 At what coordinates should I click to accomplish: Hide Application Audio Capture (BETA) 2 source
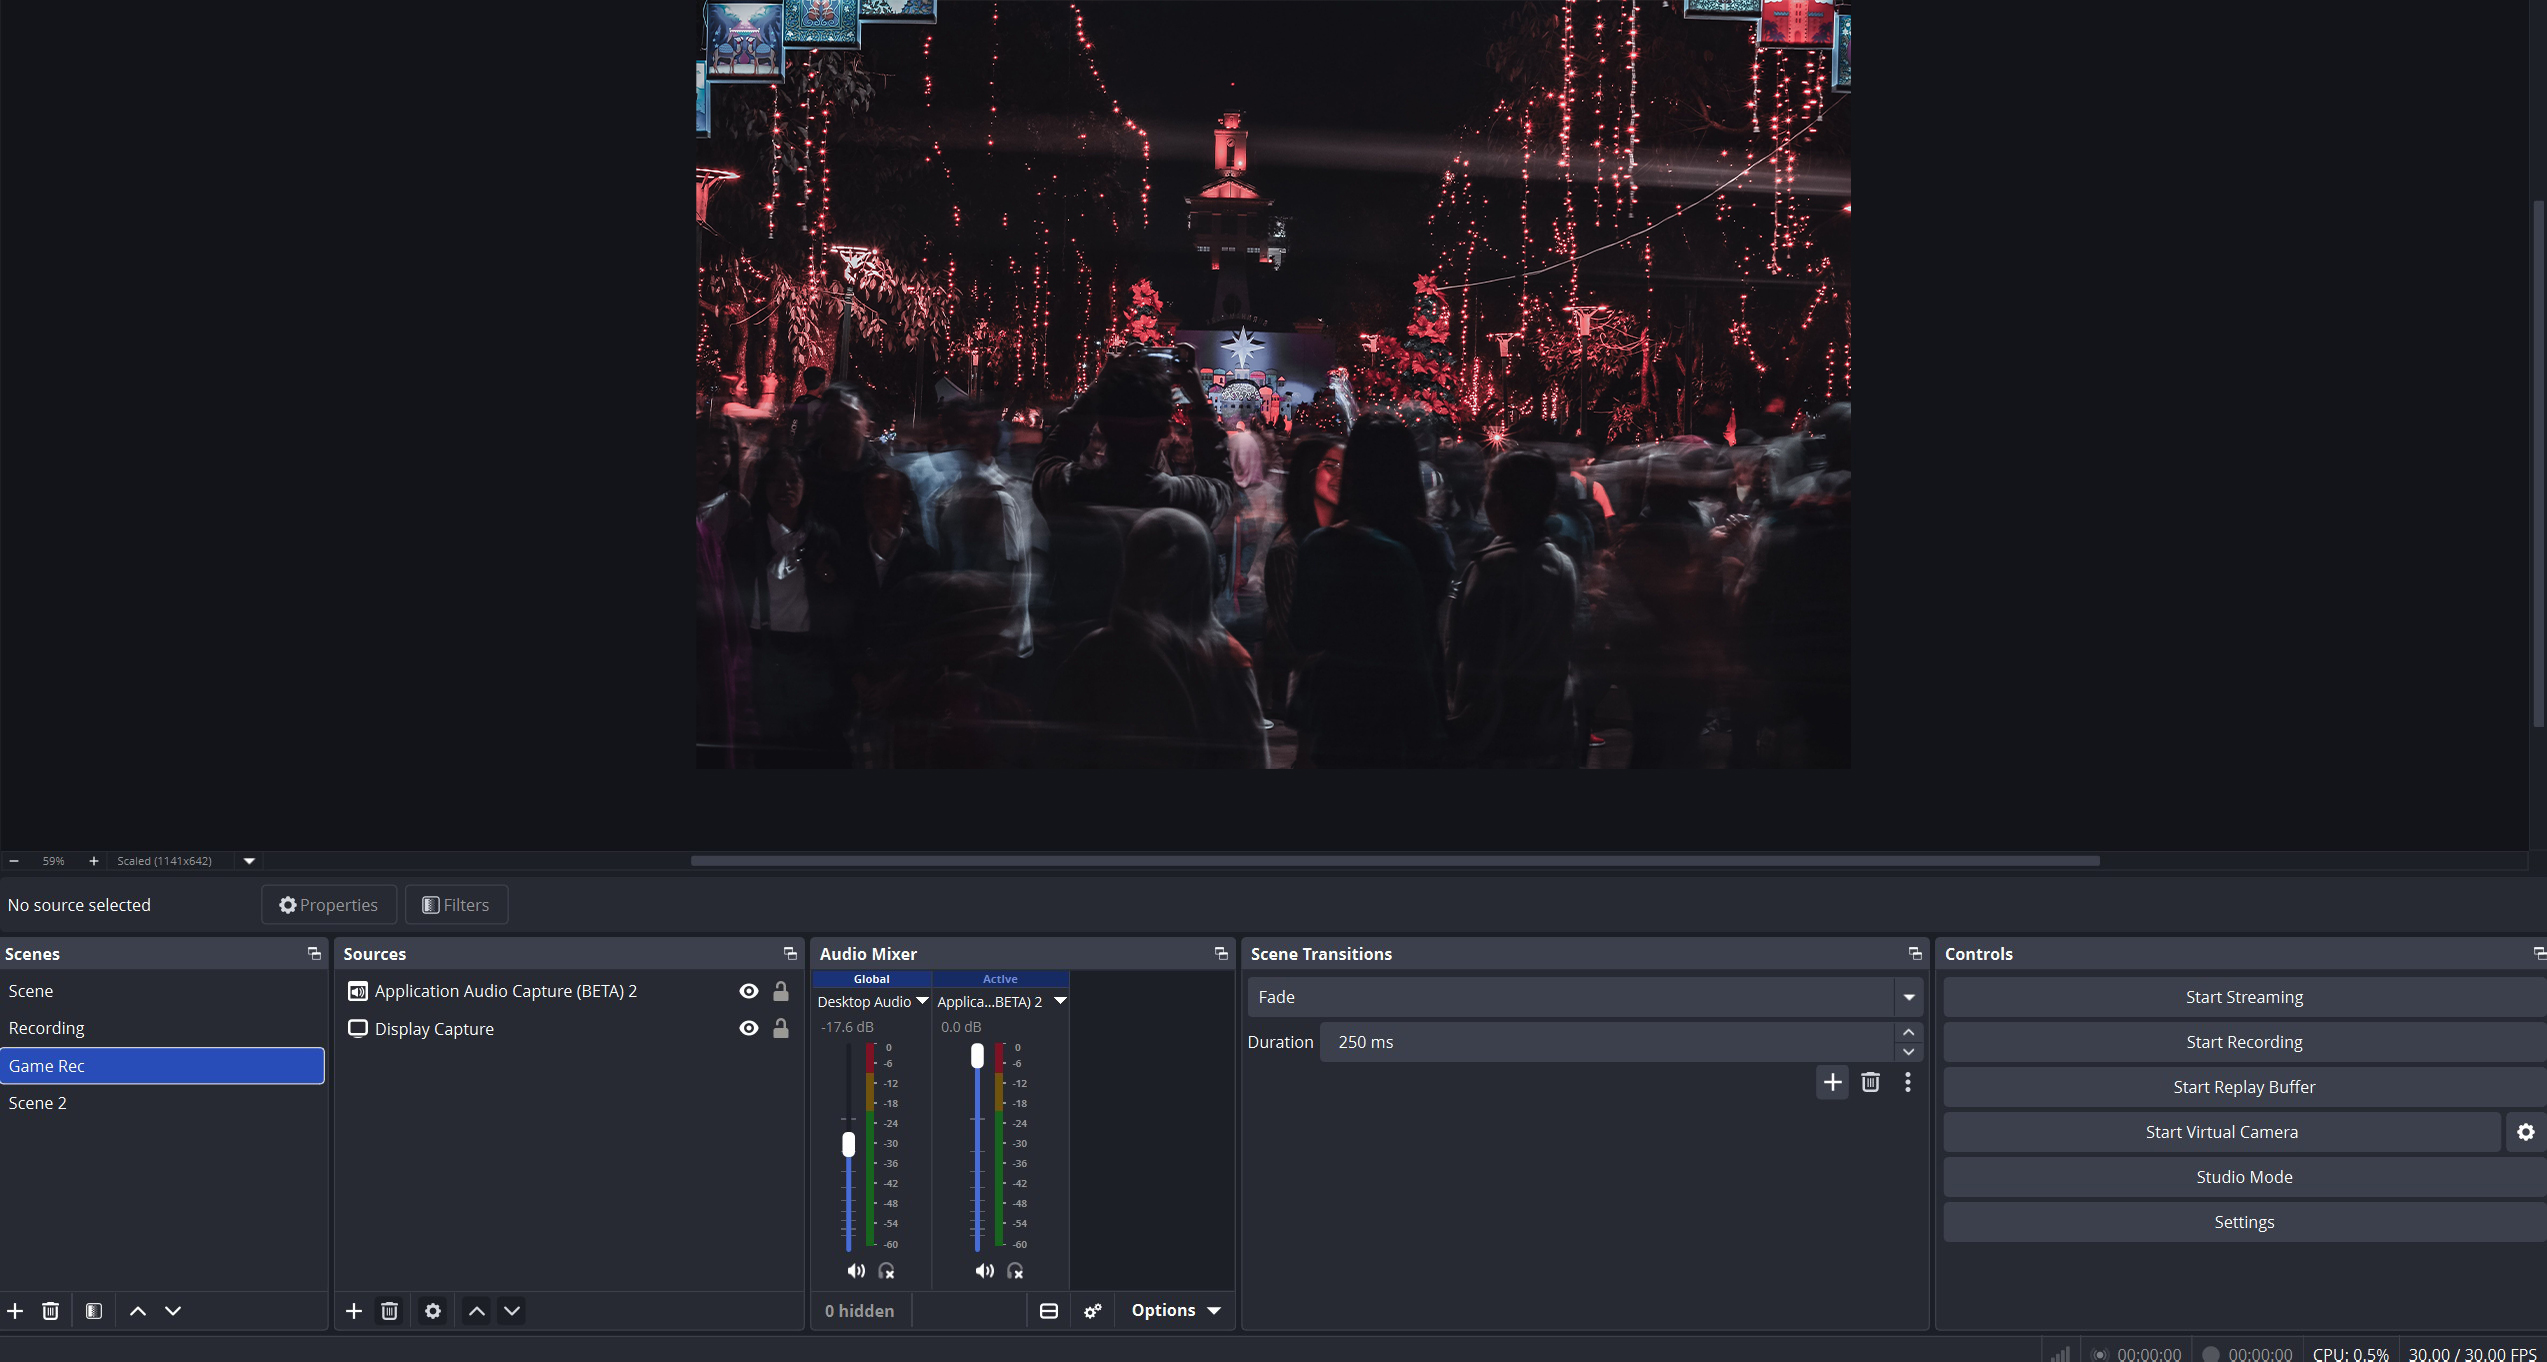(748, 991)
